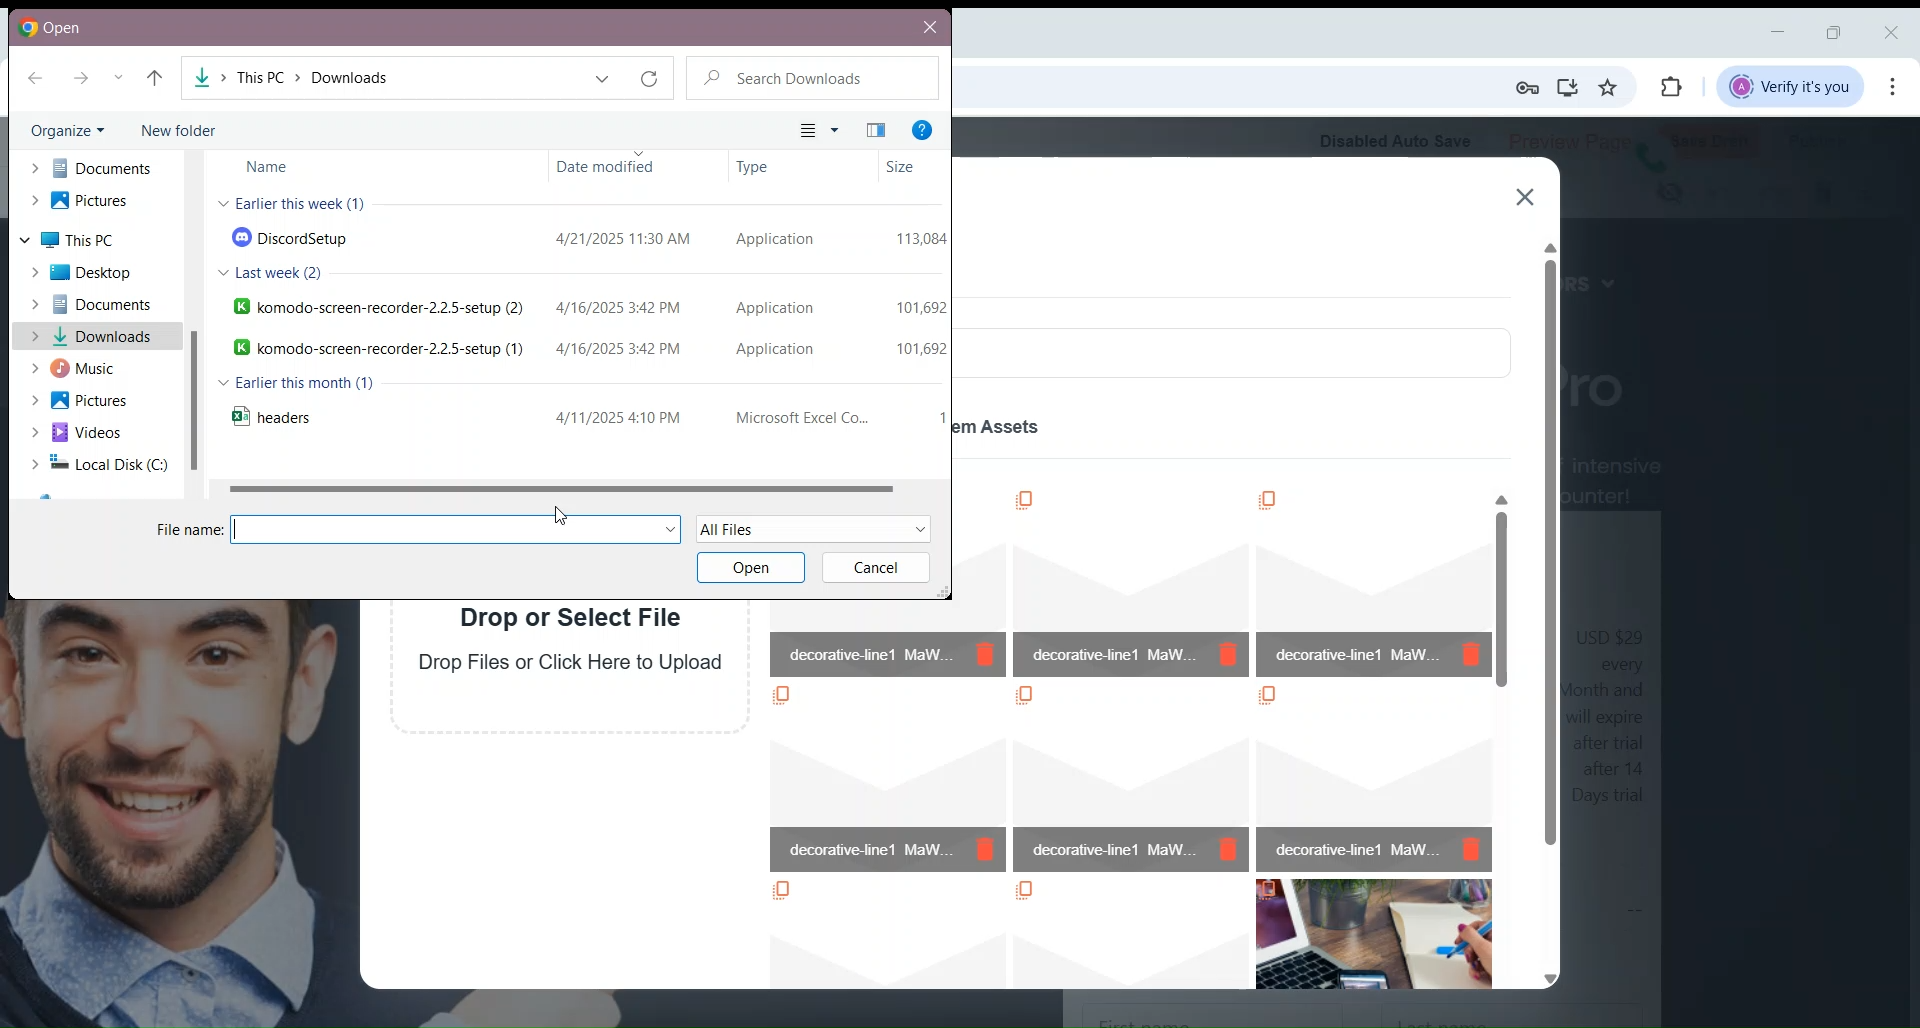Refresh the Downloads folder listing
This screenshot has height=1028, width=1920.
650,79
